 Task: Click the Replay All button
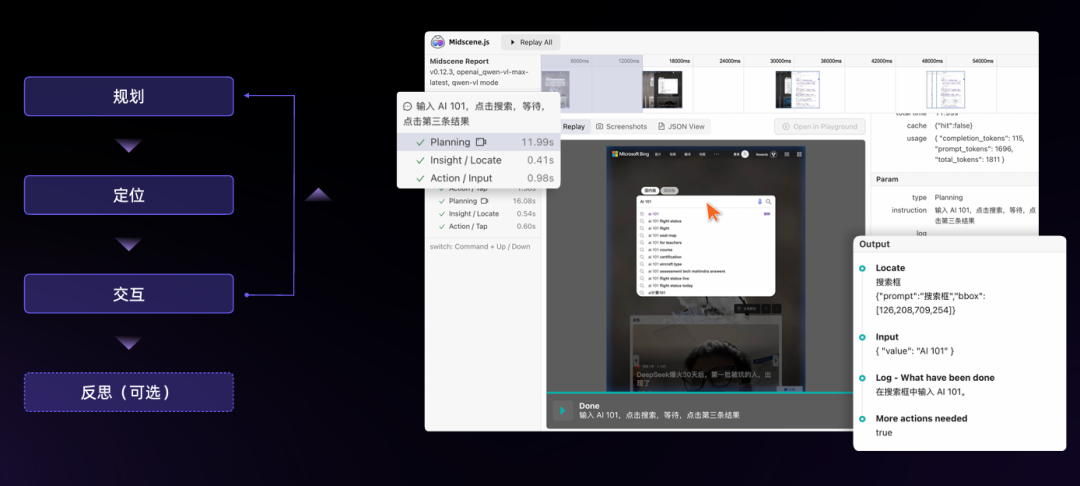click(530, 42)
